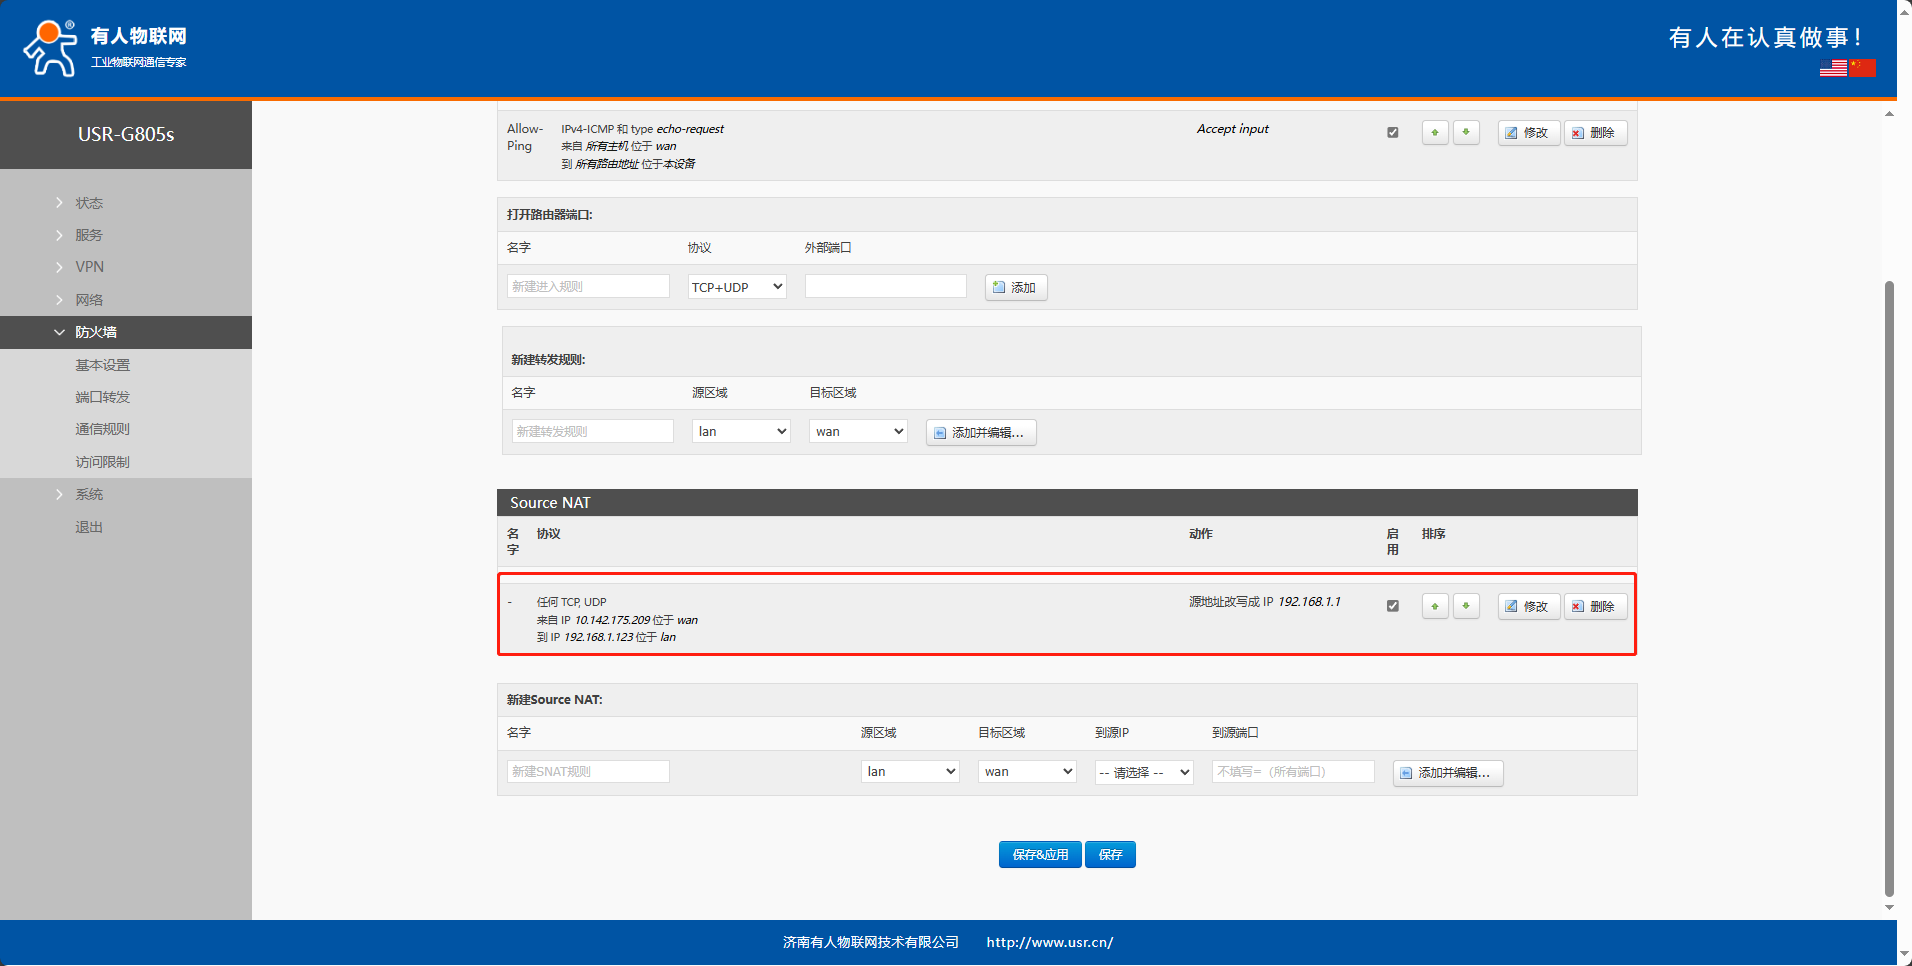Uncheck the Source NAT rule enable checkbox

click(1393, 606)
